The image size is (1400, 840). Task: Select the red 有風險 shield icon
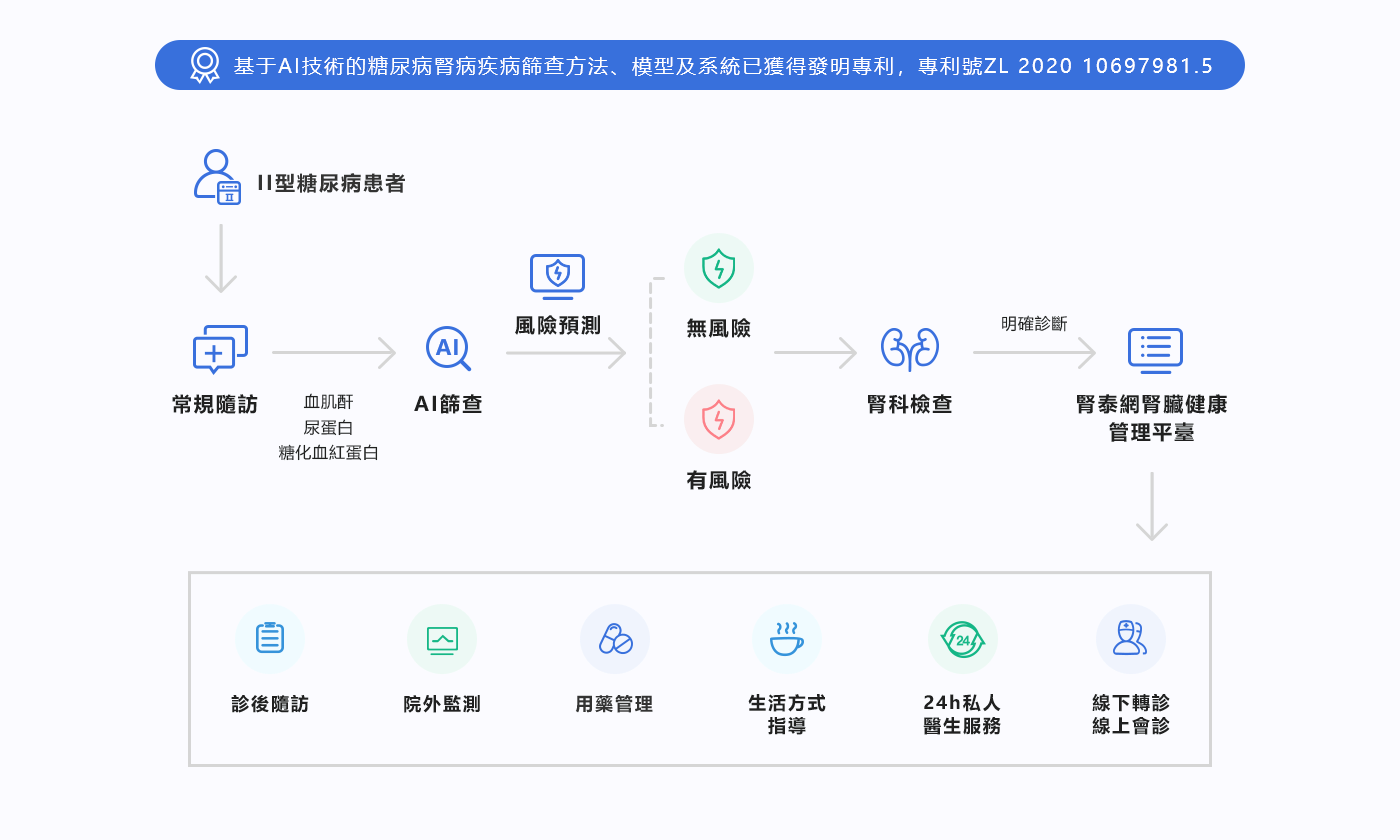pyautogui.click(x=718, y=419)
